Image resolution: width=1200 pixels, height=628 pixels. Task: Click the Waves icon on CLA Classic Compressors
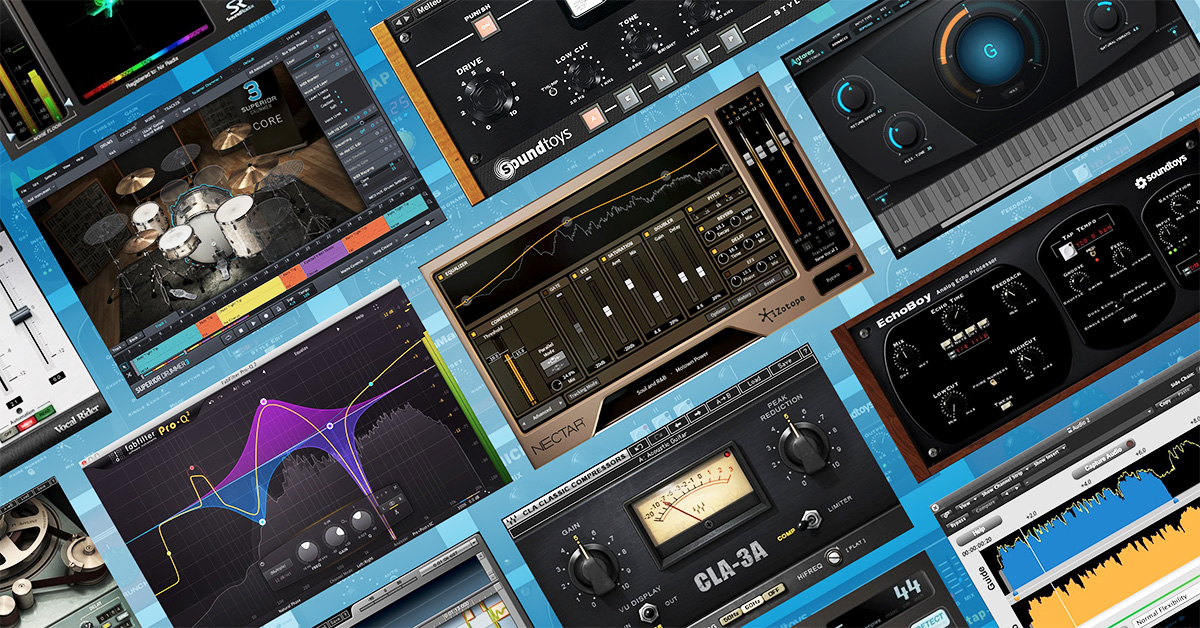512,520
